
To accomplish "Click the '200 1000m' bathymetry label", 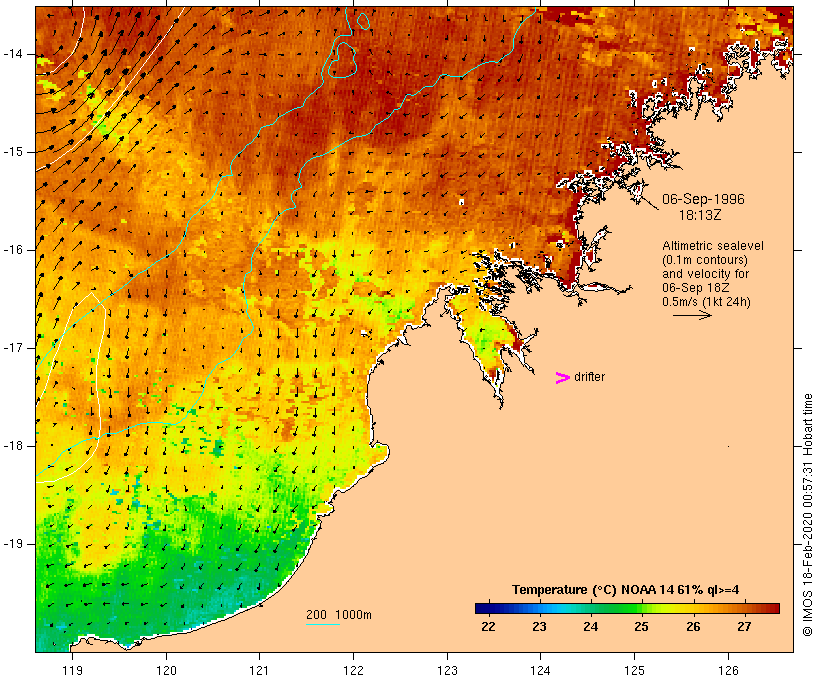I will (x=339, y=615).
